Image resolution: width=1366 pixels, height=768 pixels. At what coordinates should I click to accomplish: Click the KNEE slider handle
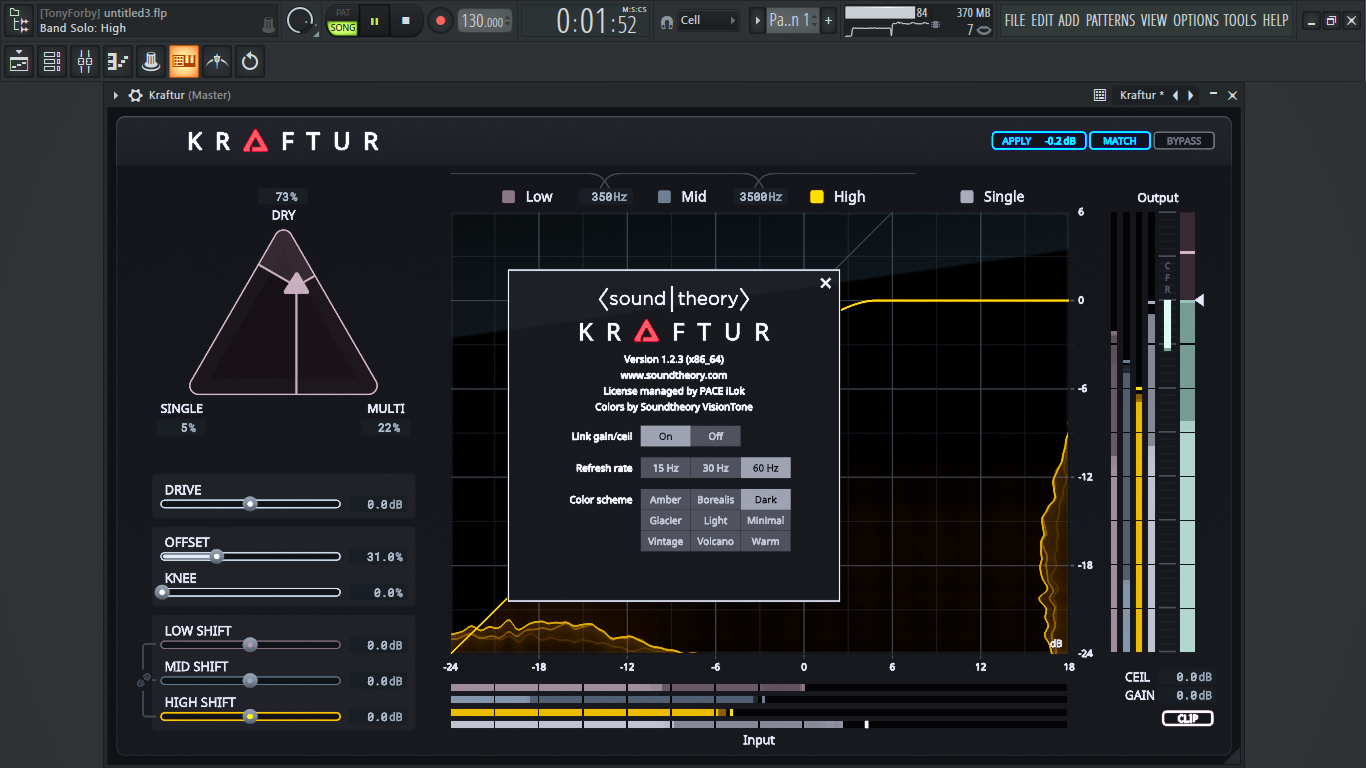click(162, 592)
